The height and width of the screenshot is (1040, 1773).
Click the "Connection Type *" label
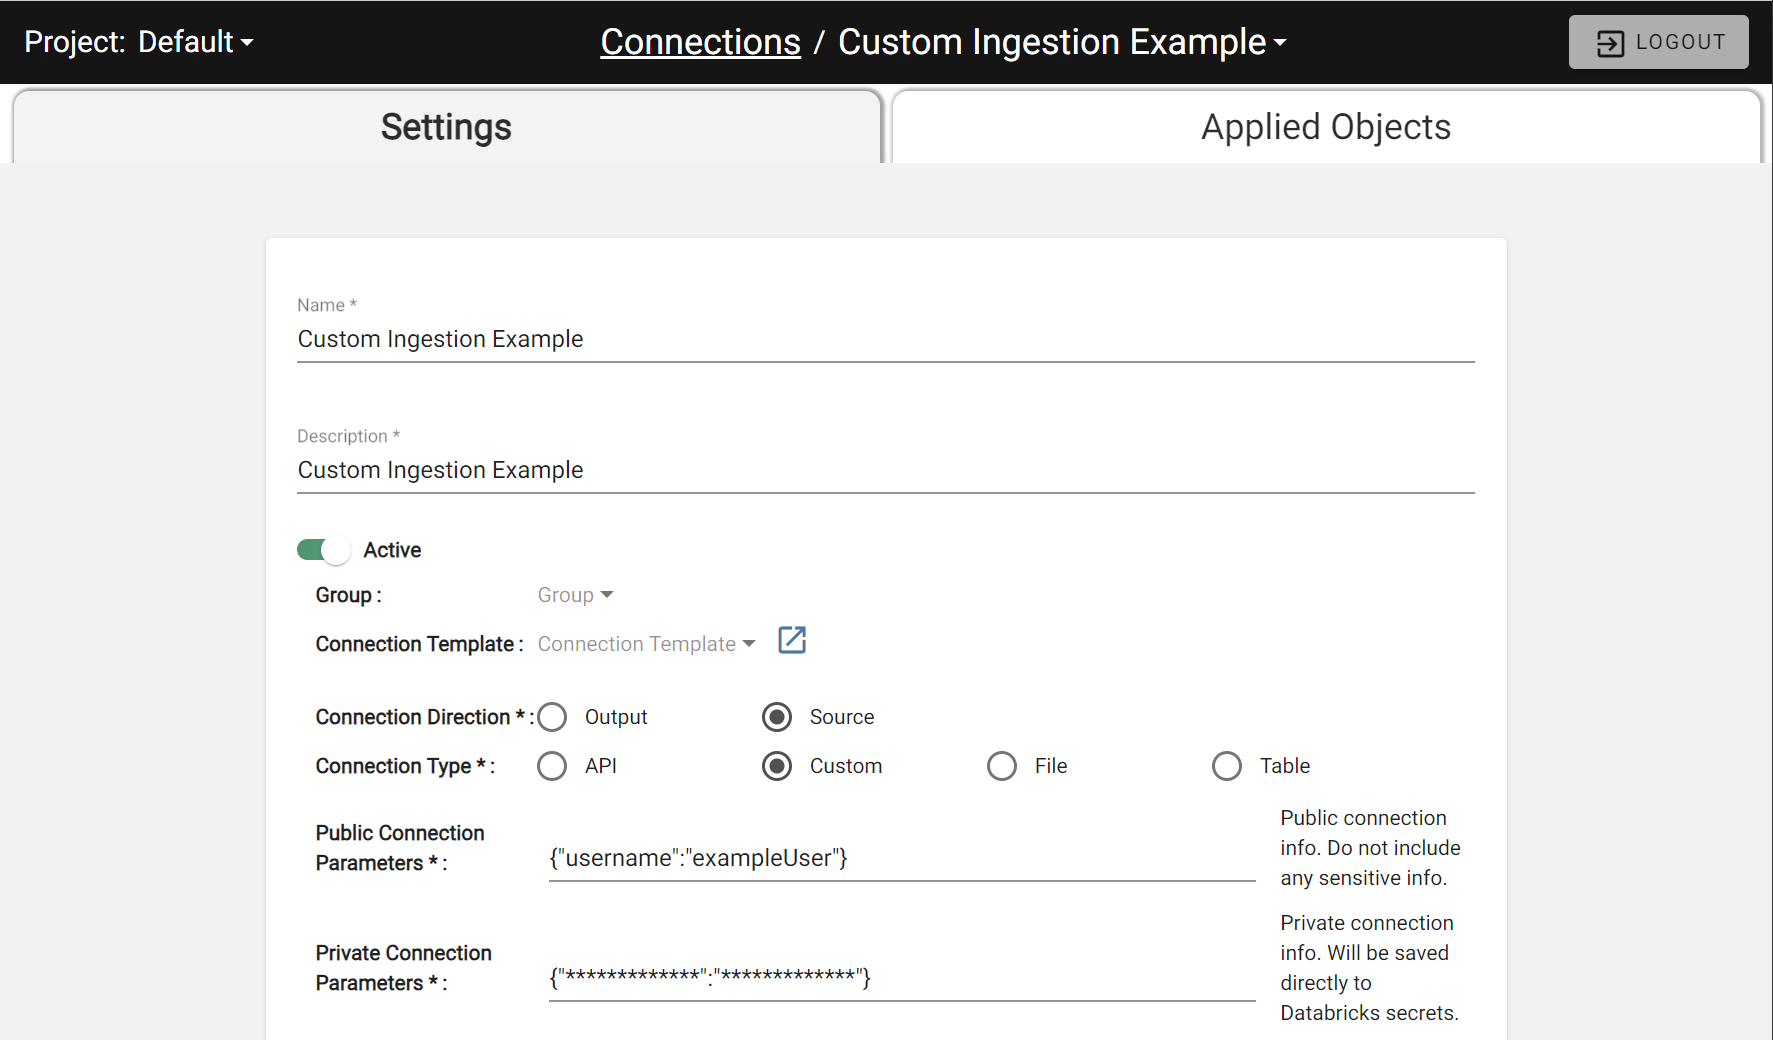coord(405,766)
